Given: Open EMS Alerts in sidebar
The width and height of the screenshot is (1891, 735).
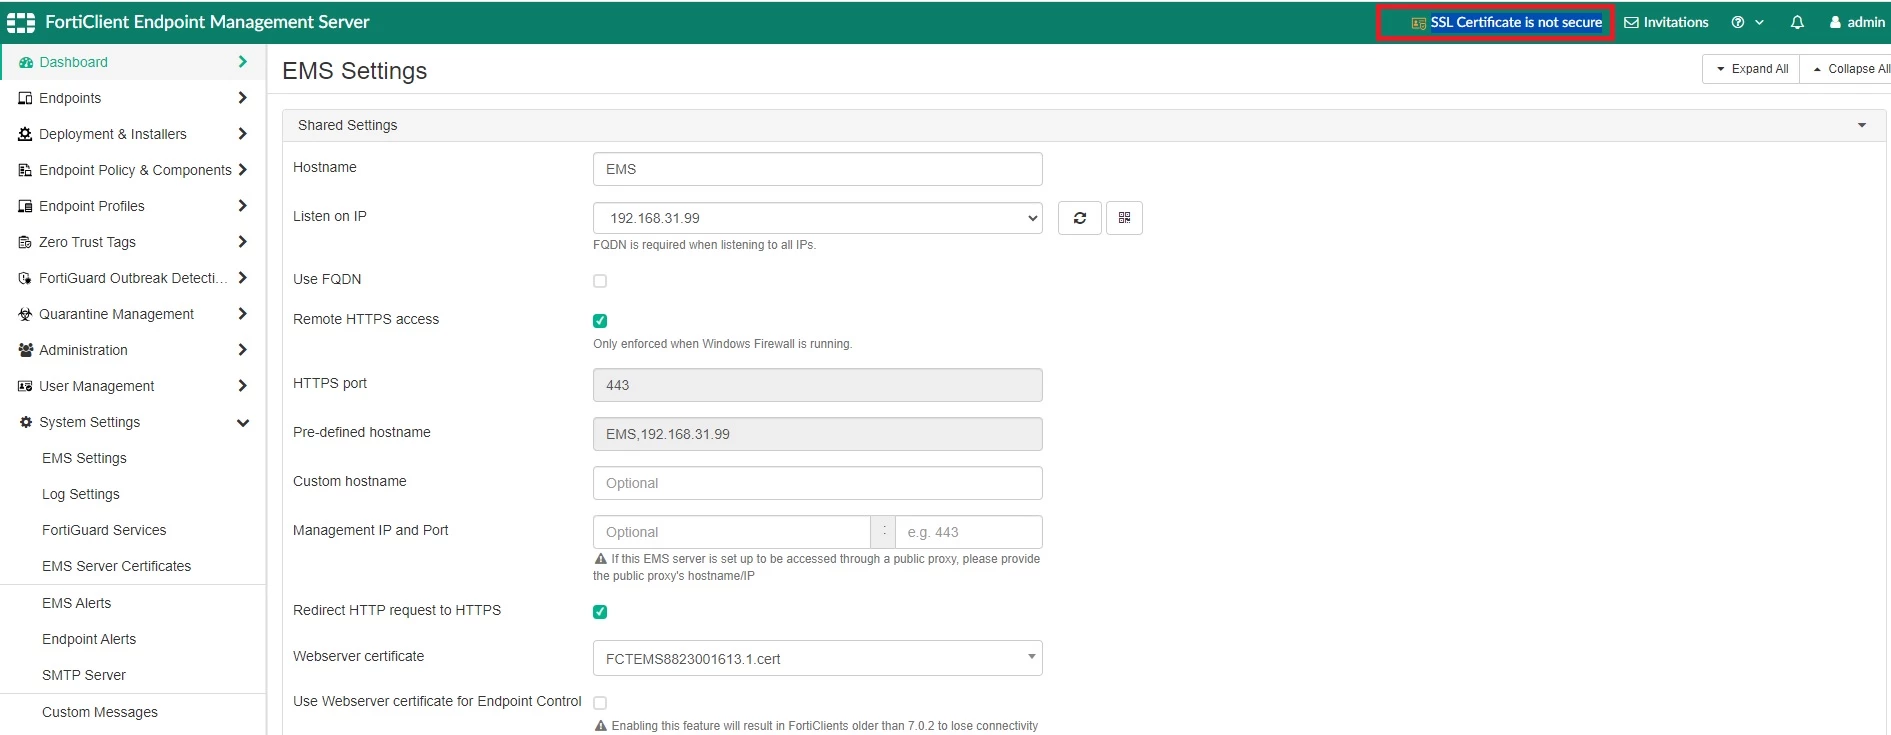Looking at the screenshot, I should [76, 603].
